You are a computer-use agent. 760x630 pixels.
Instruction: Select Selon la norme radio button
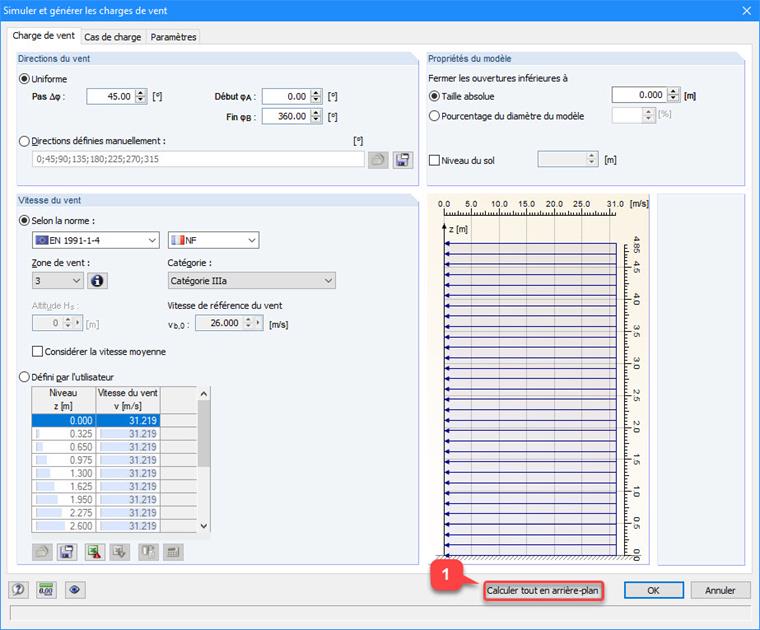coord(24,220)
